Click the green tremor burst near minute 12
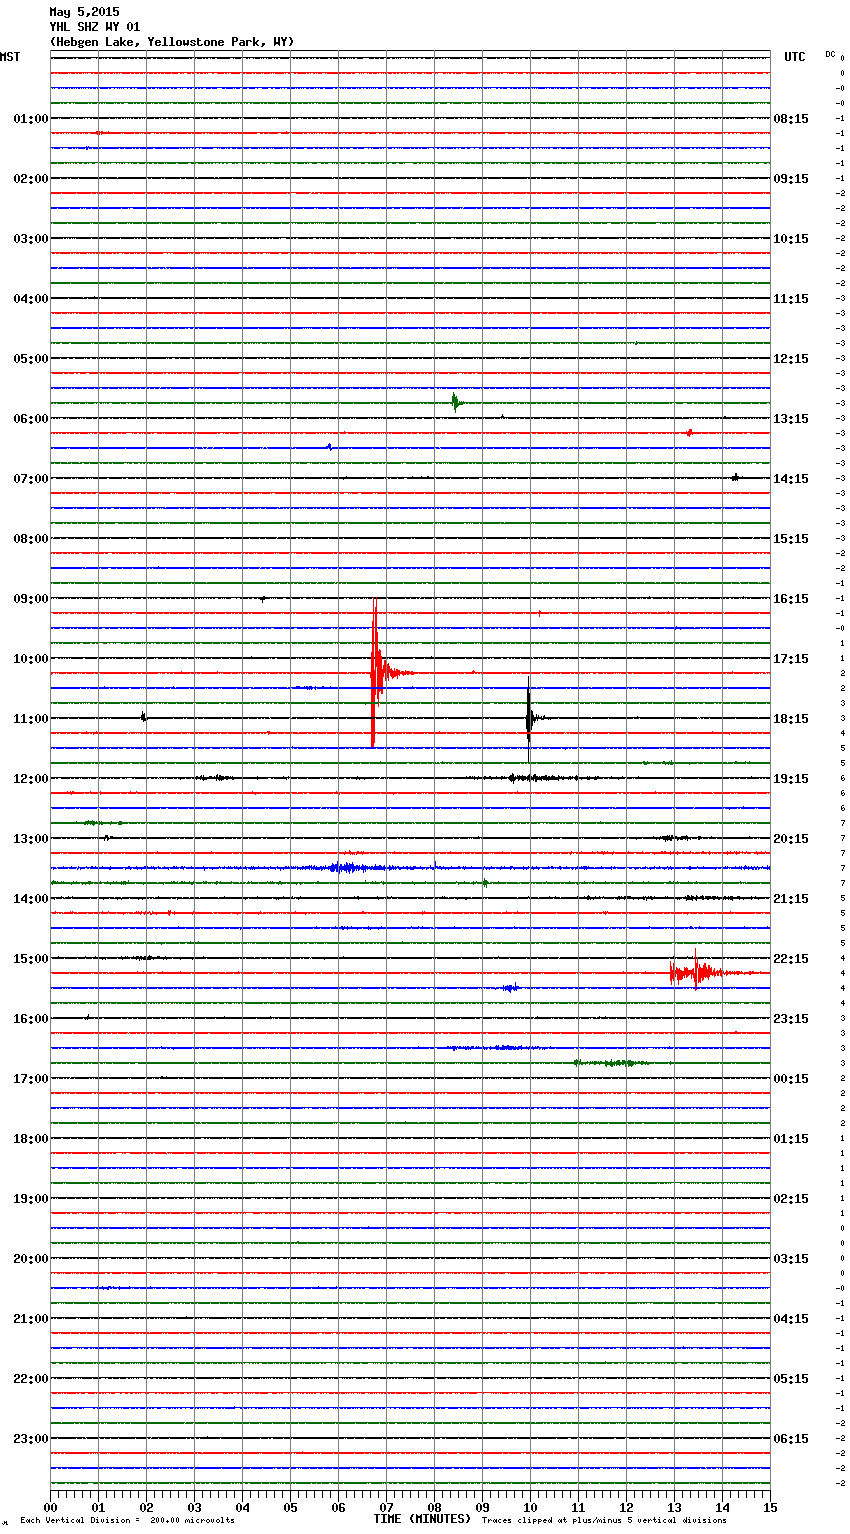Viewport: 850px width, 1534px height. (610, 1062)
